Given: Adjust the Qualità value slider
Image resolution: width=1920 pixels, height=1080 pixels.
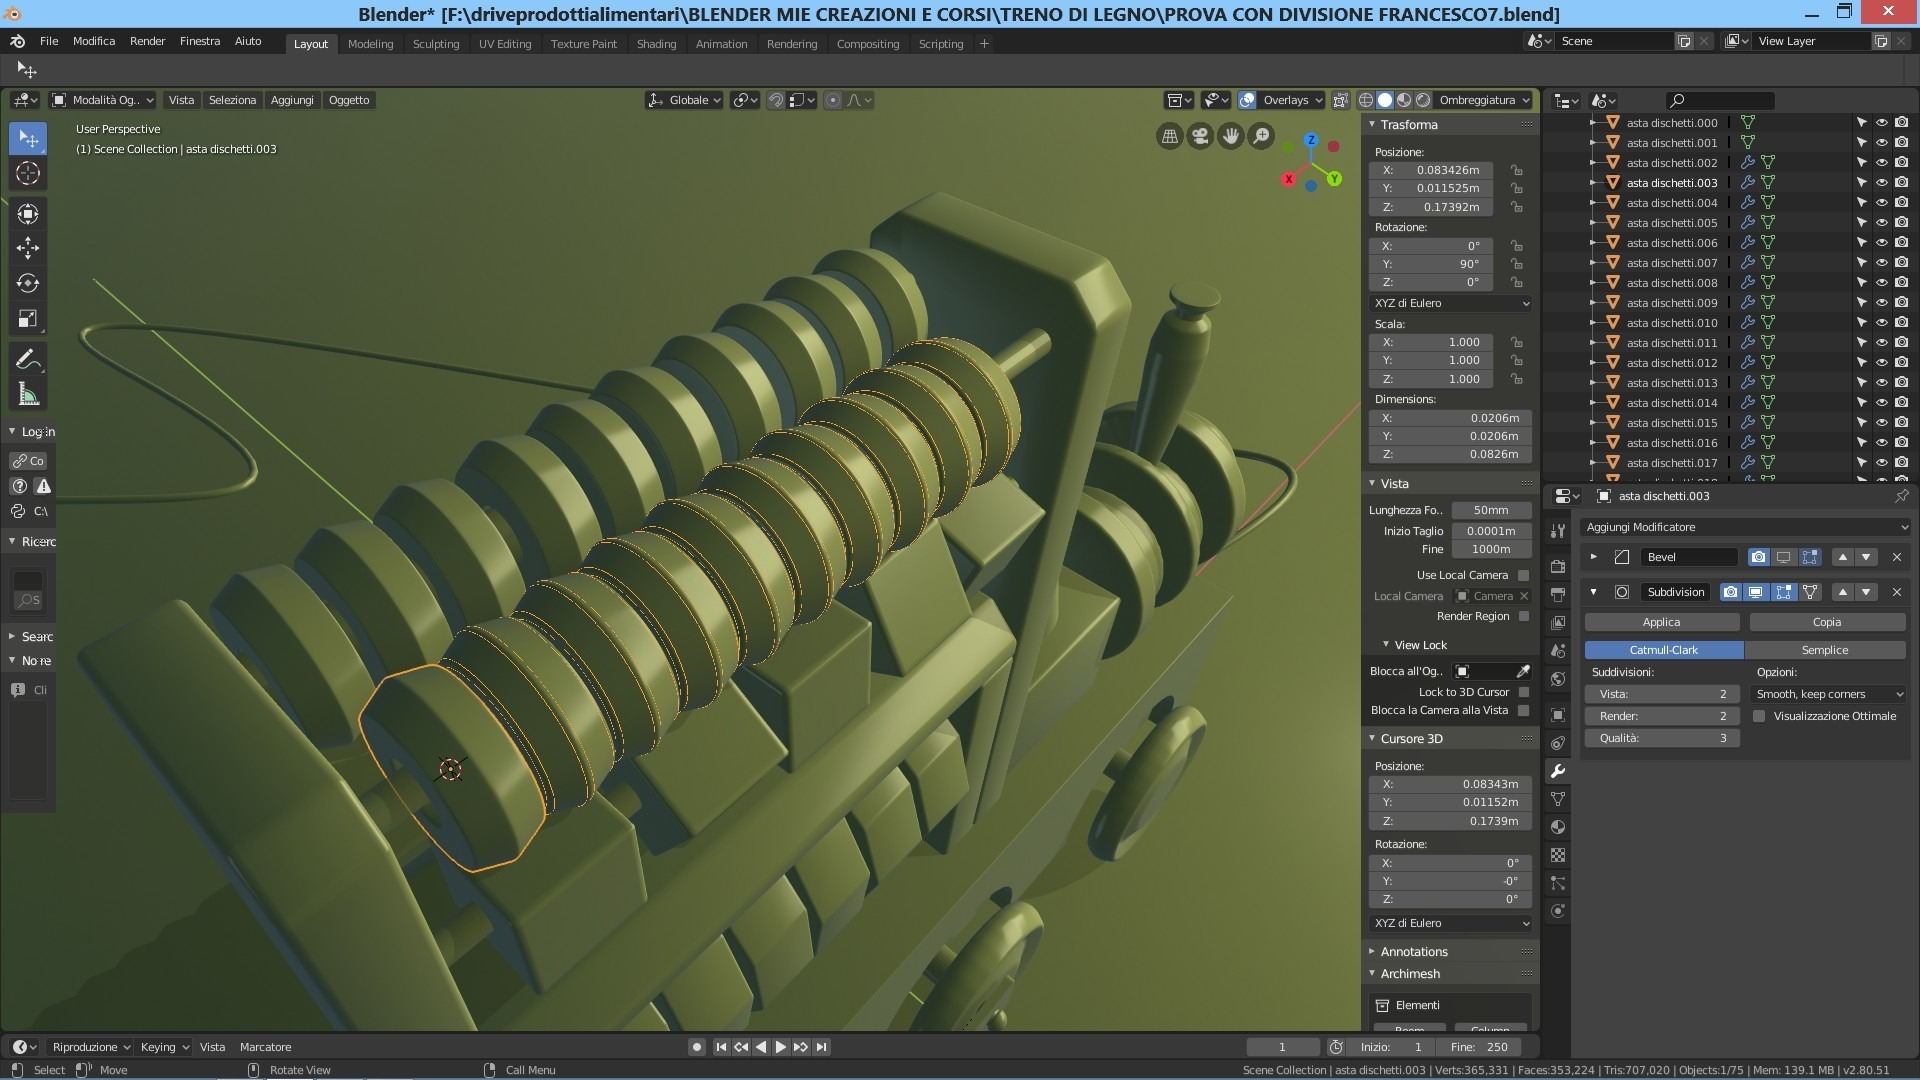Looking at the screenshot, I should (1662, 738).
